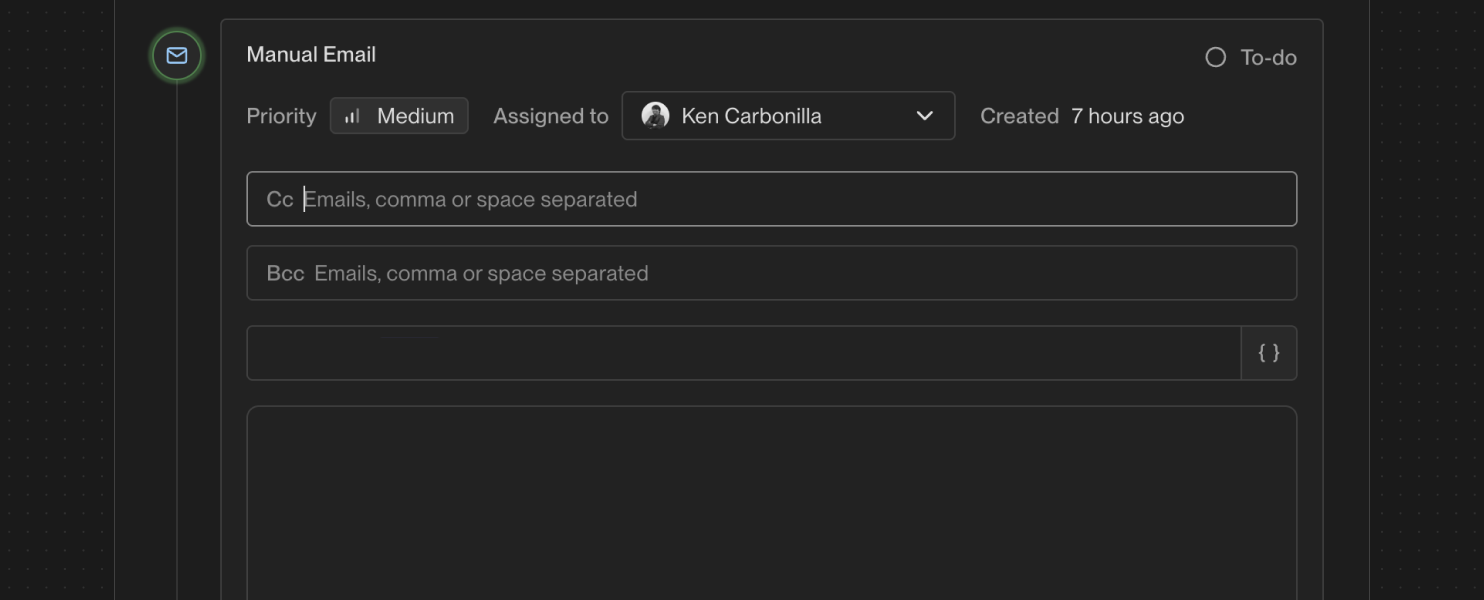Click the Priority label text

[x=281, y=116]
